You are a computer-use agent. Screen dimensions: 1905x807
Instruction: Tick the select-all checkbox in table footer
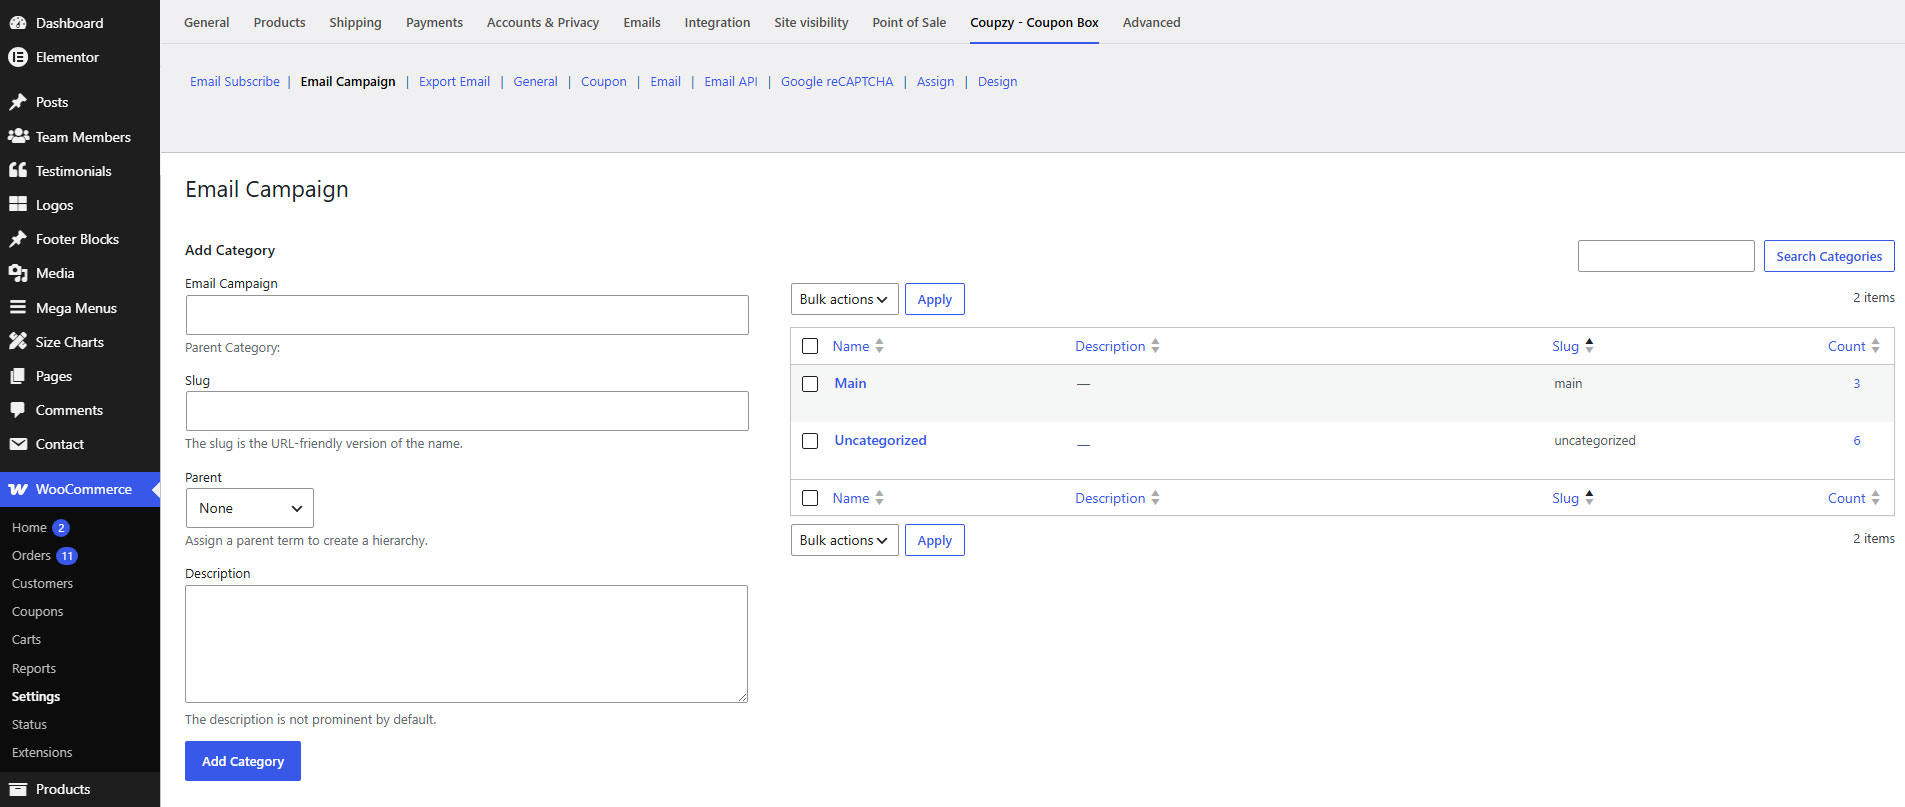[810, 498]
